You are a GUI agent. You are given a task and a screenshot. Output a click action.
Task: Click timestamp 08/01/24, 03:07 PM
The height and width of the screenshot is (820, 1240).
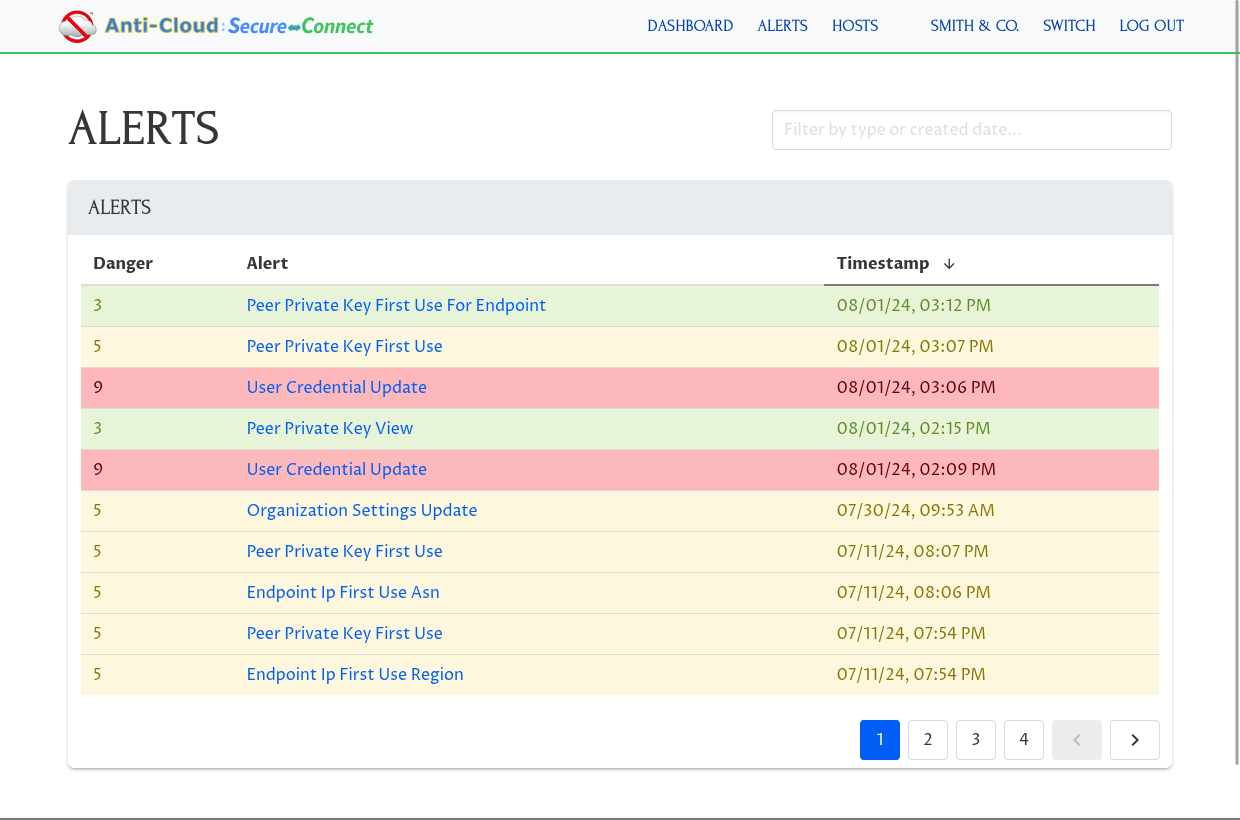pyautogui.click(x=915, y=346)
